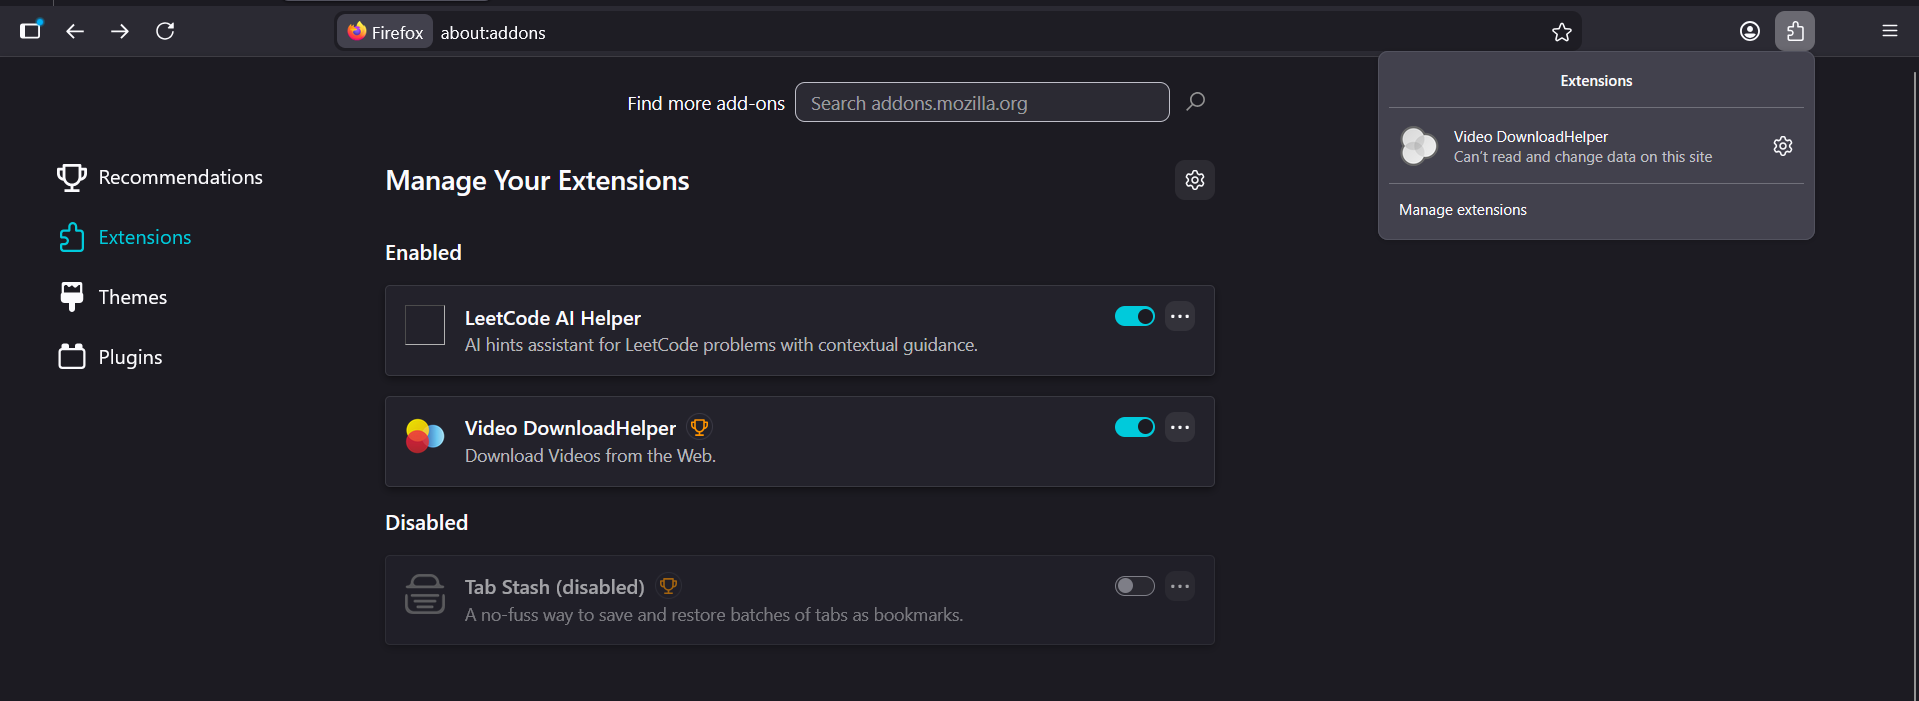The width and height of the screenshot is (1919, 701).
Task: Click the Extensions puzzle icon in toolbar
Action: click(1795, 31)
